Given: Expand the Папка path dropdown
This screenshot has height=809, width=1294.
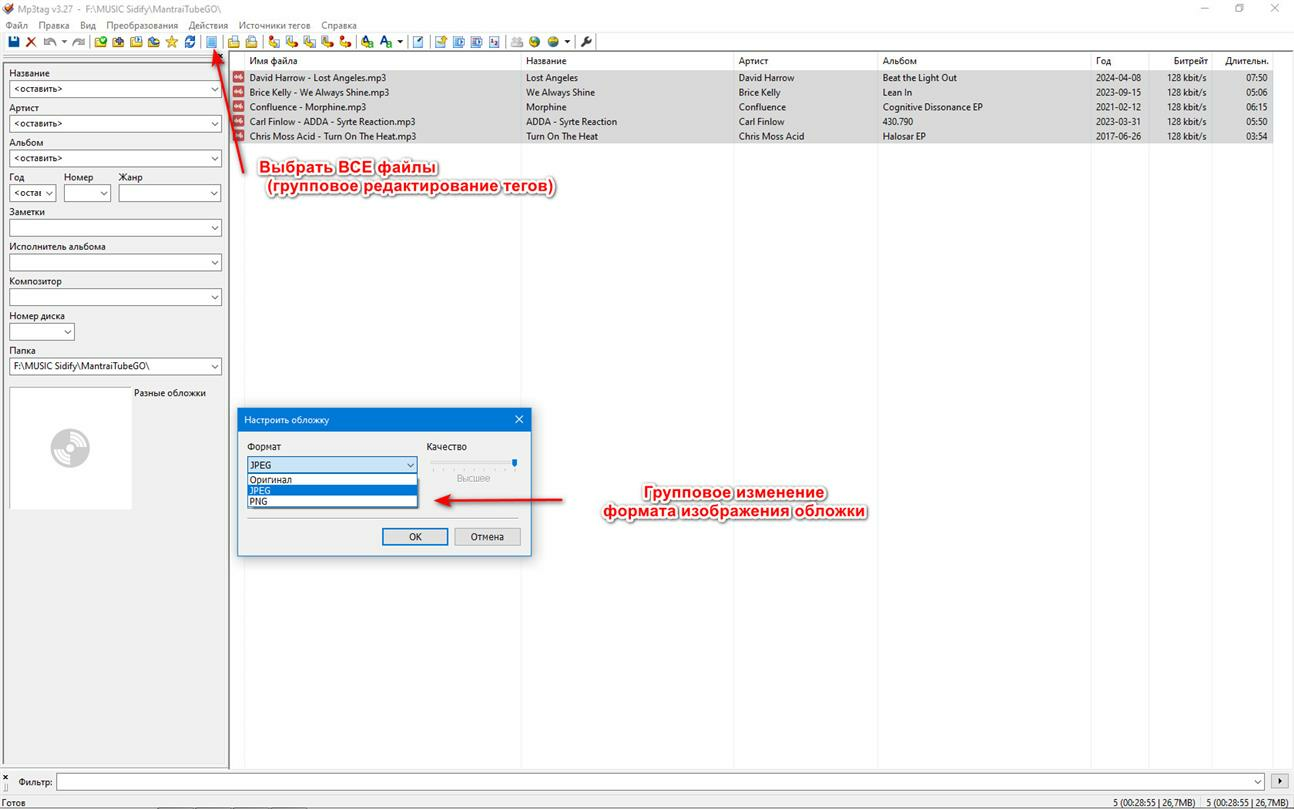Looking at the screenshot, I should [x=215, y=366].
